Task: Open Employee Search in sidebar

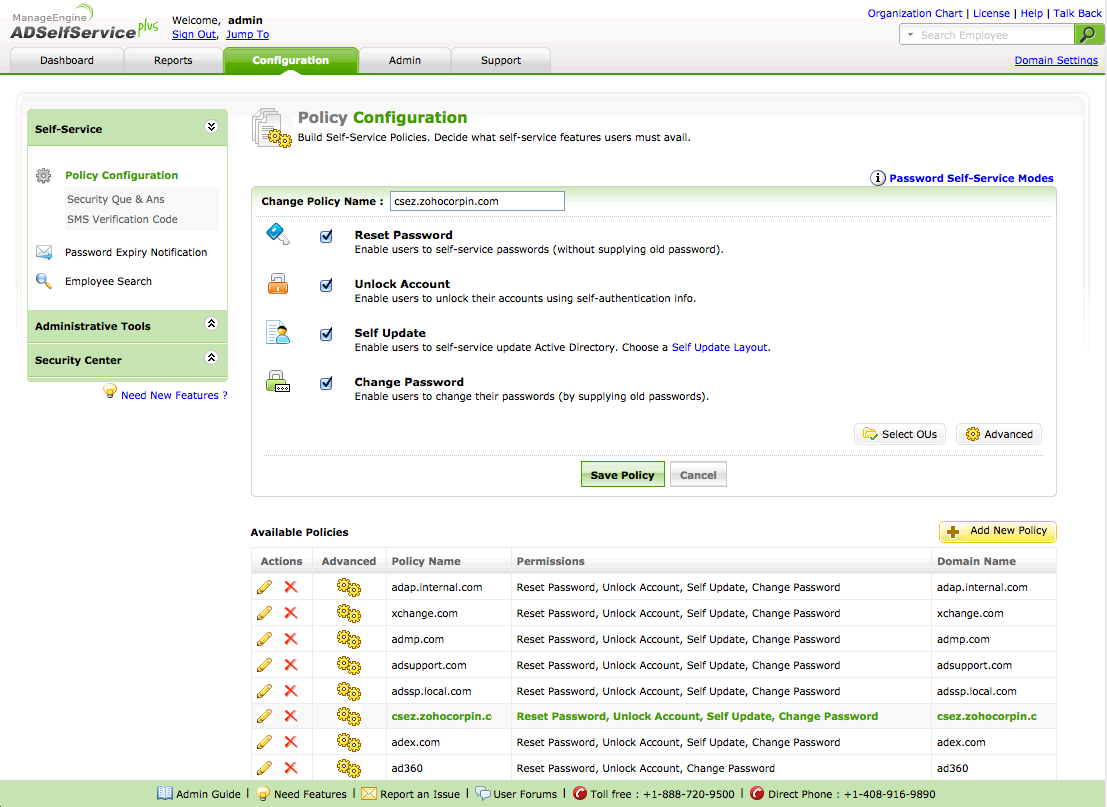Action: click(108, 281)
